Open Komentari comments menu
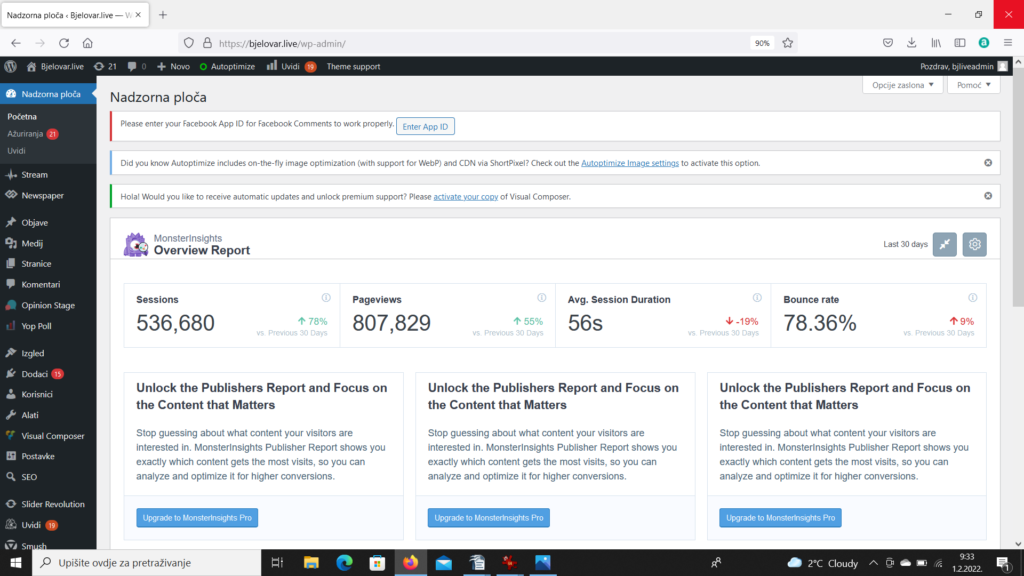1024x576 pixels. pos(48,285)
